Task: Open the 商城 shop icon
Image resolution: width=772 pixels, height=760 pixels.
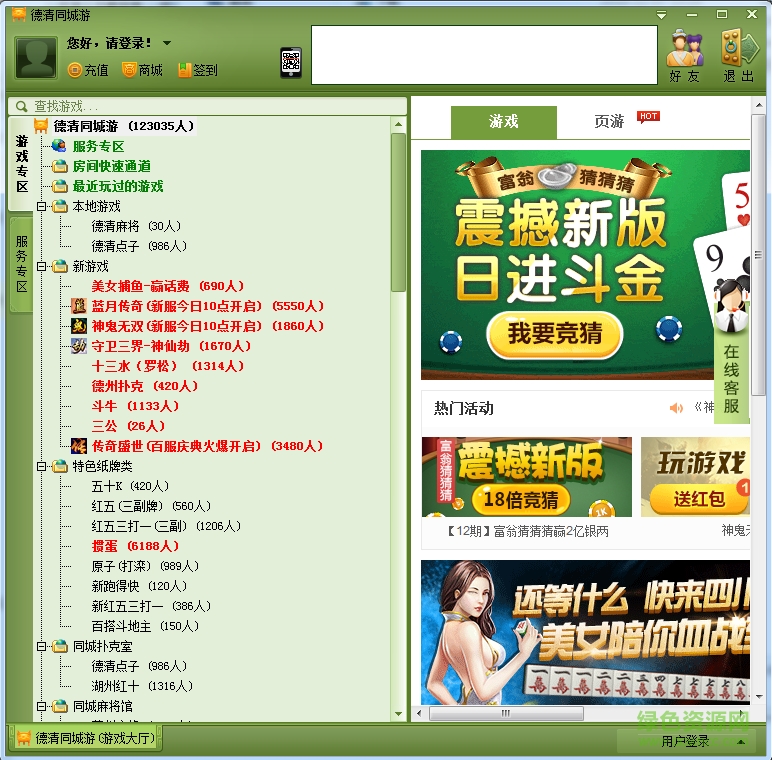Action: (x=129, y=70)
